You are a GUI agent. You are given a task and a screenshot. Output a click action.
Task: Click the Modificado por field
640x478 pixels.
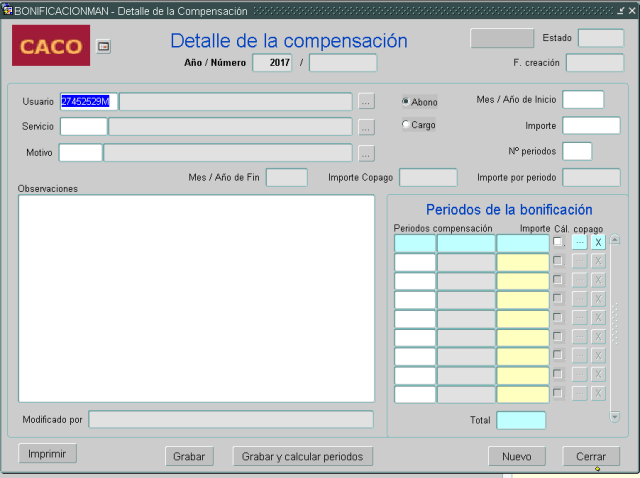[231, 420]
